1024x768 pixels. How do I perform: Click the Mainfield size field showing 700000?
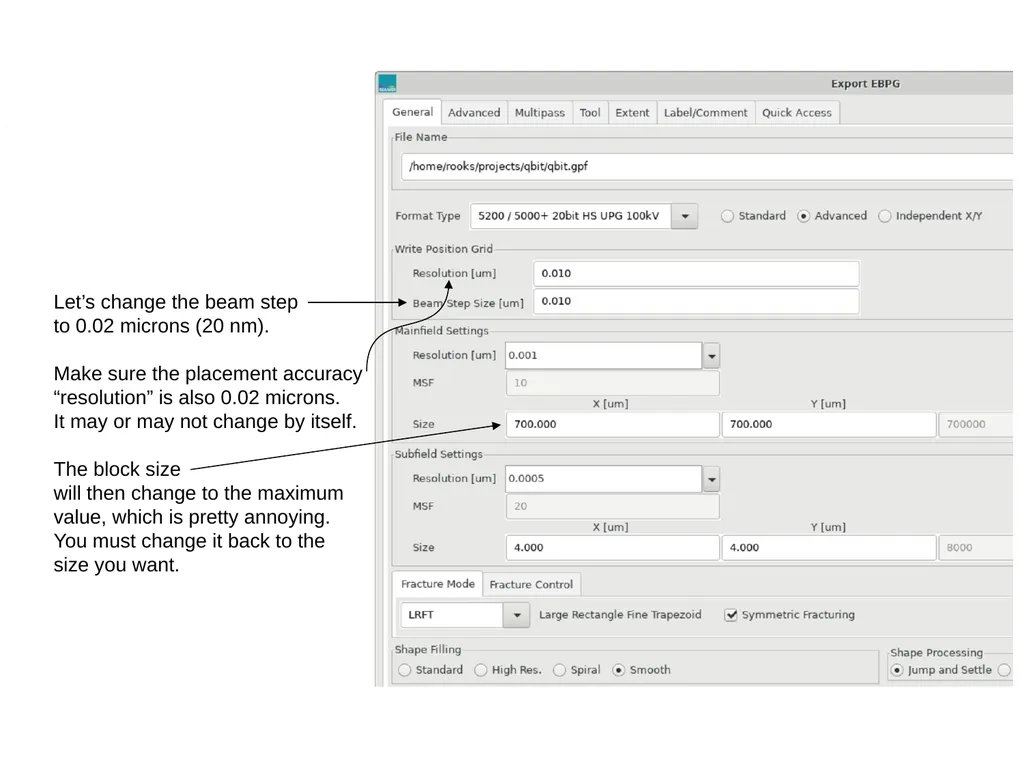976,424
